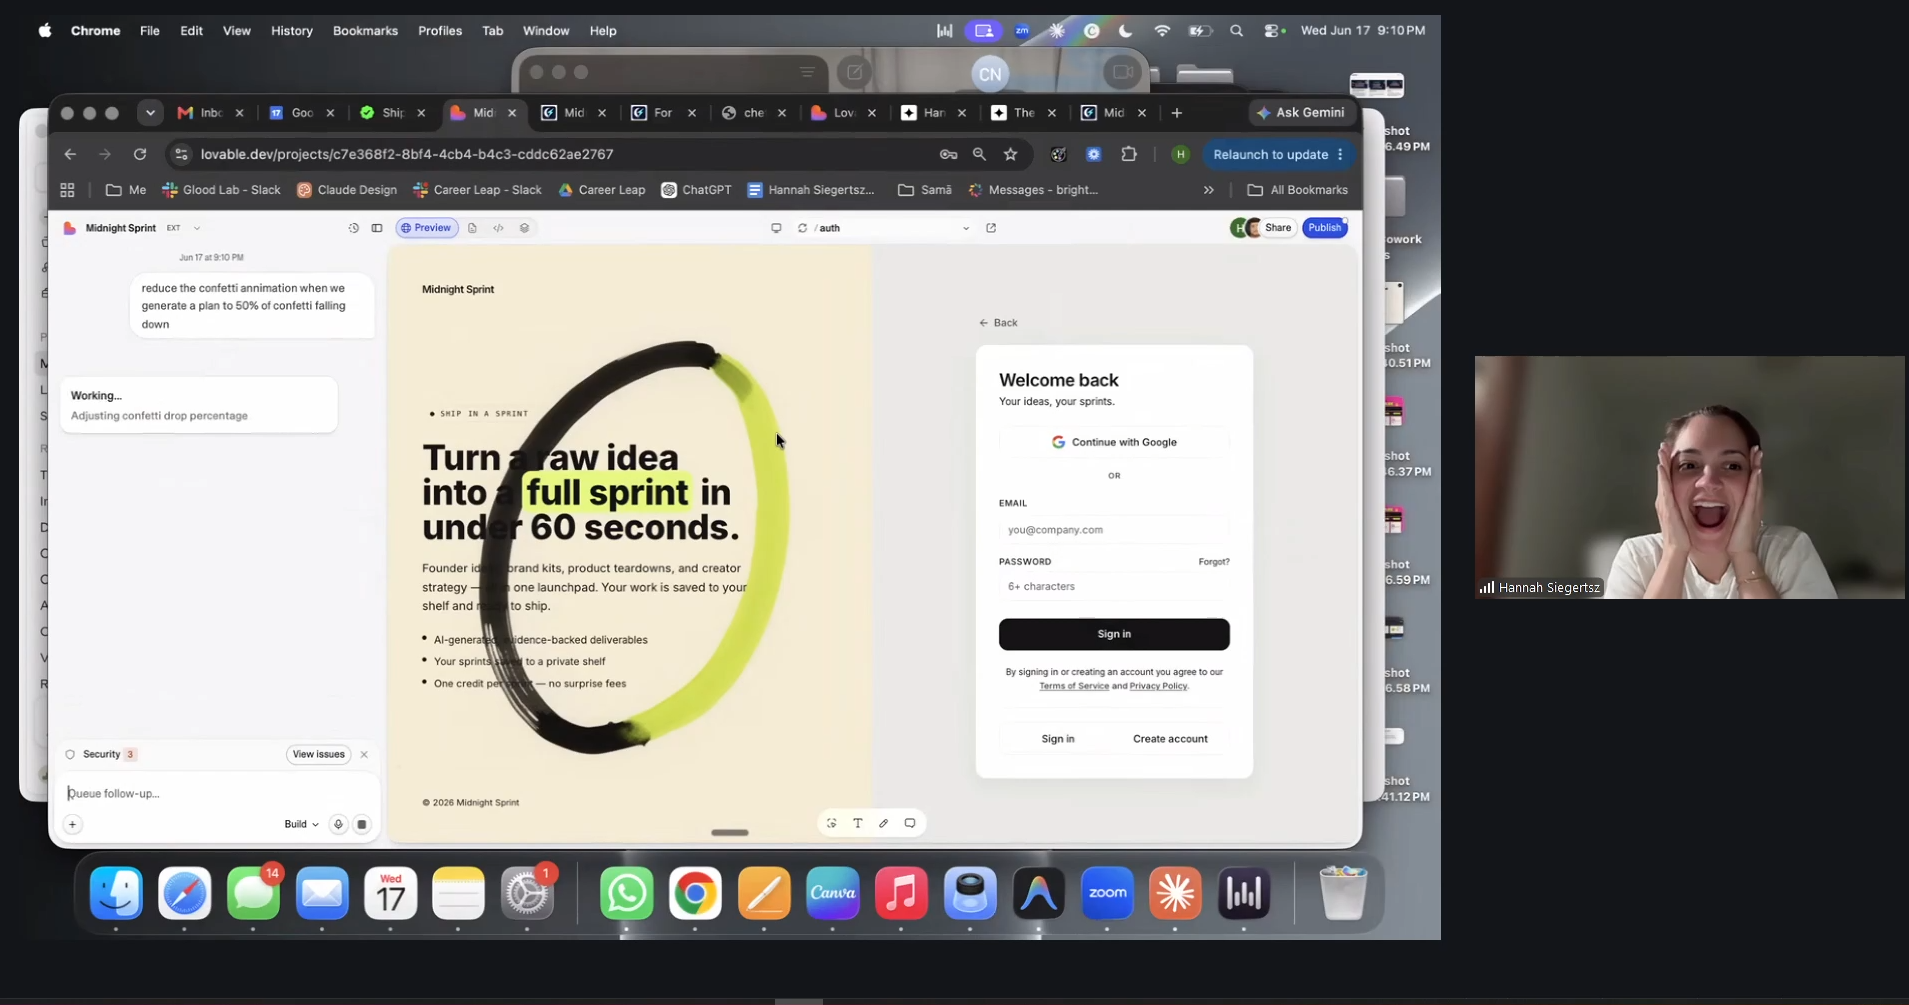Open the Chrome apps grid icon

tap(68, 190)
